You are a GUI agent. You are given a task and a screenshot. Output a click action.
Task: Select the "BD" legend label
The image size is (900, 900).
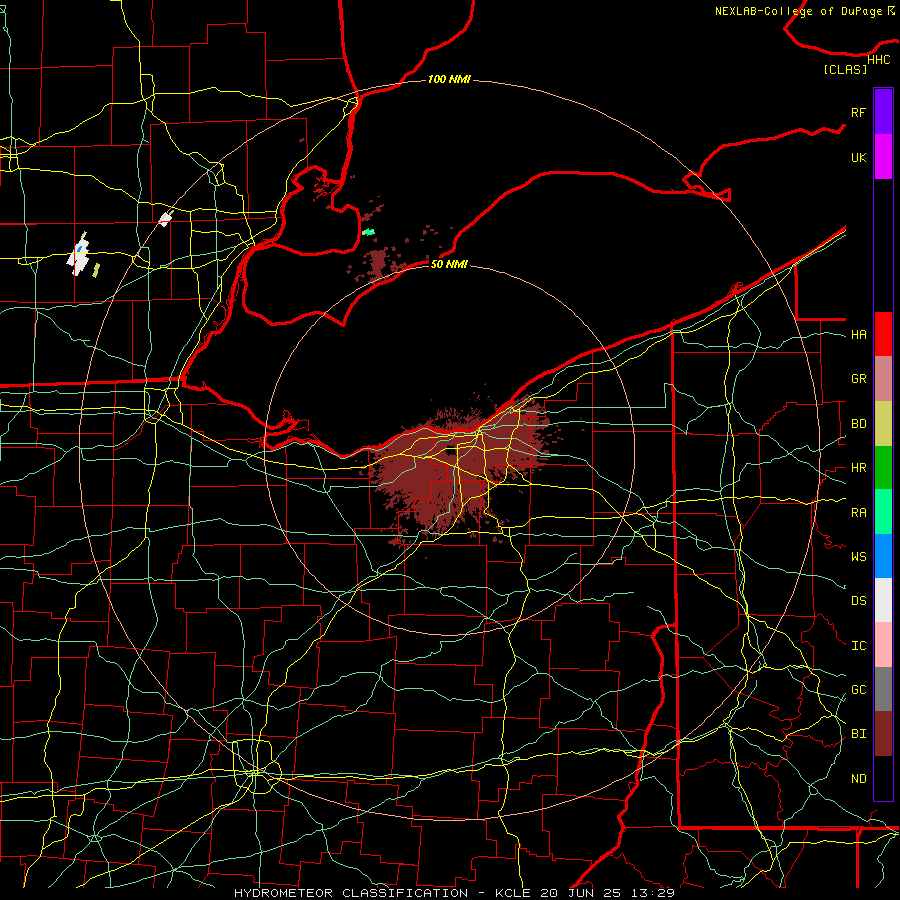[858, 424]
